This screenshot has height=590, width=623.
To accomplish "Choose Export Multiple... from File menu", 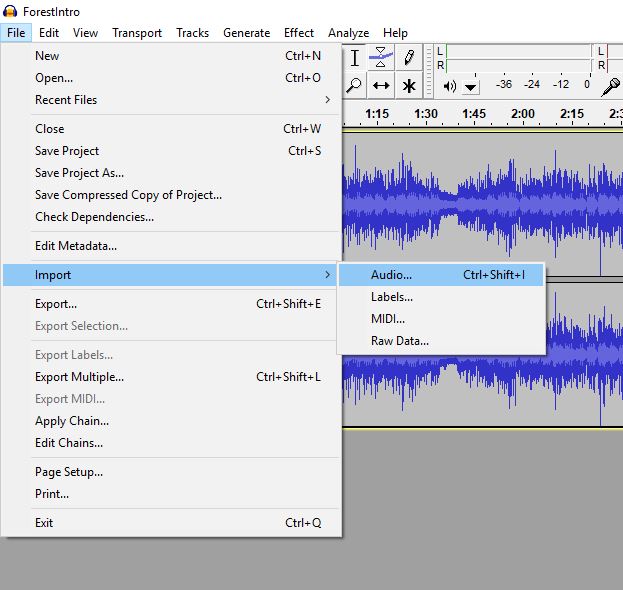I will tap(79, 377).
